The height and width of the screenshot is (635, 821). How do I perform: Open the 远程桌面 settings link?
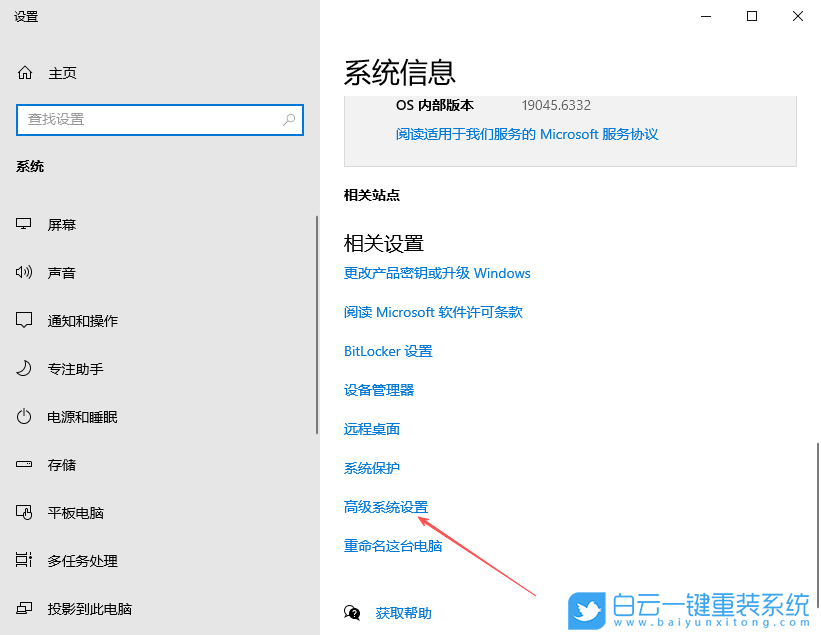click(371, 428)
